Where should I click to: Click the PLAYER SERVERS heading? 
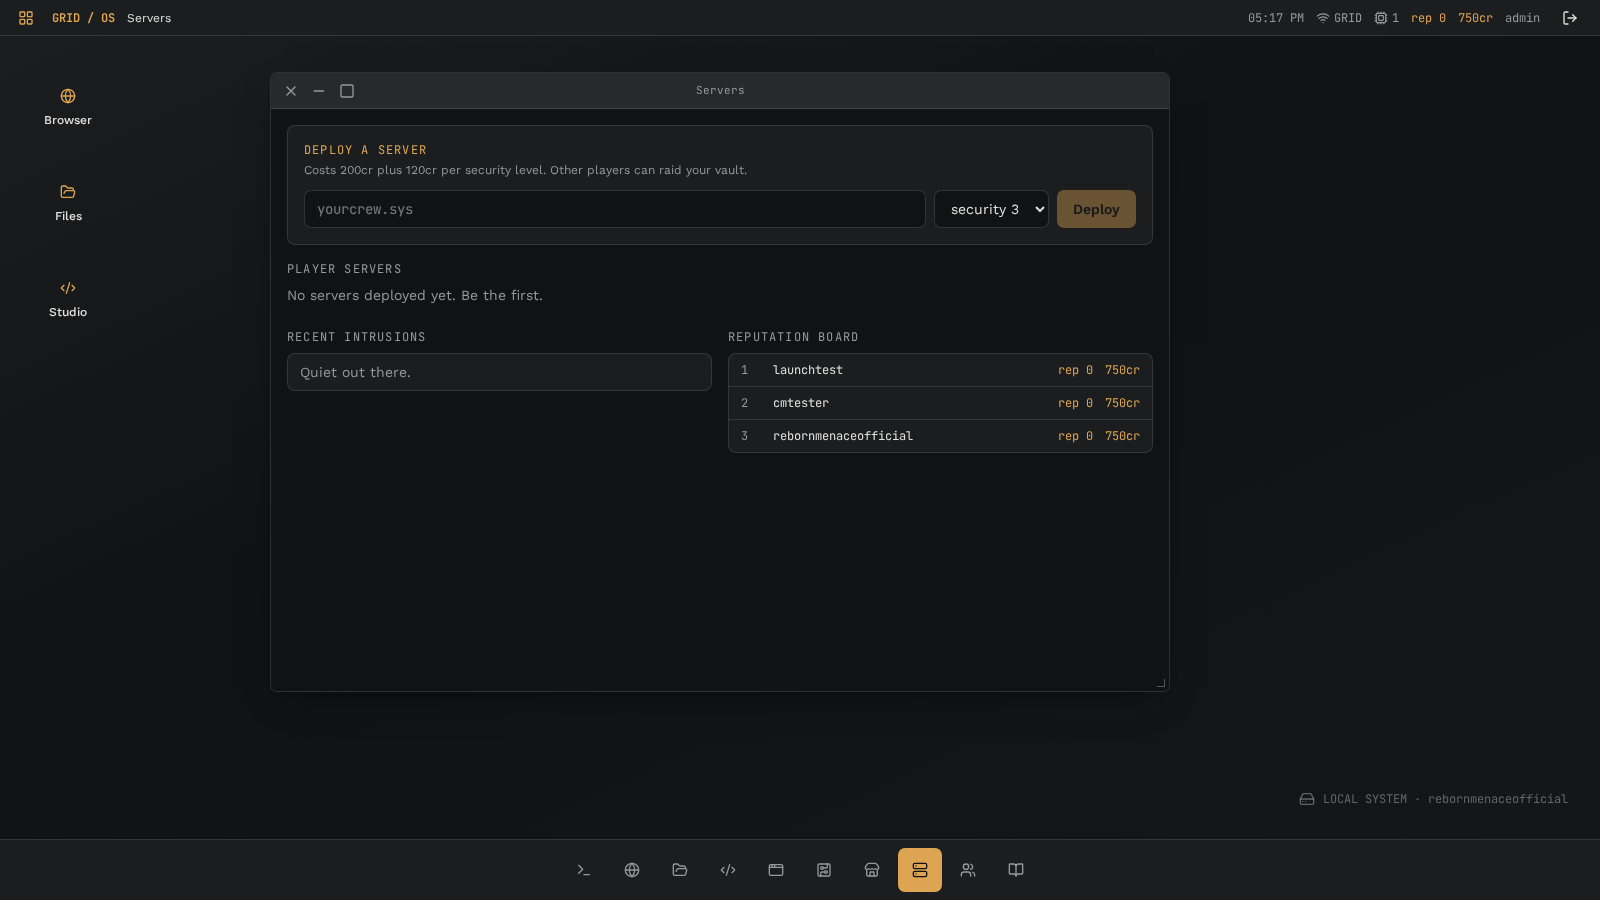click(344, 269)
